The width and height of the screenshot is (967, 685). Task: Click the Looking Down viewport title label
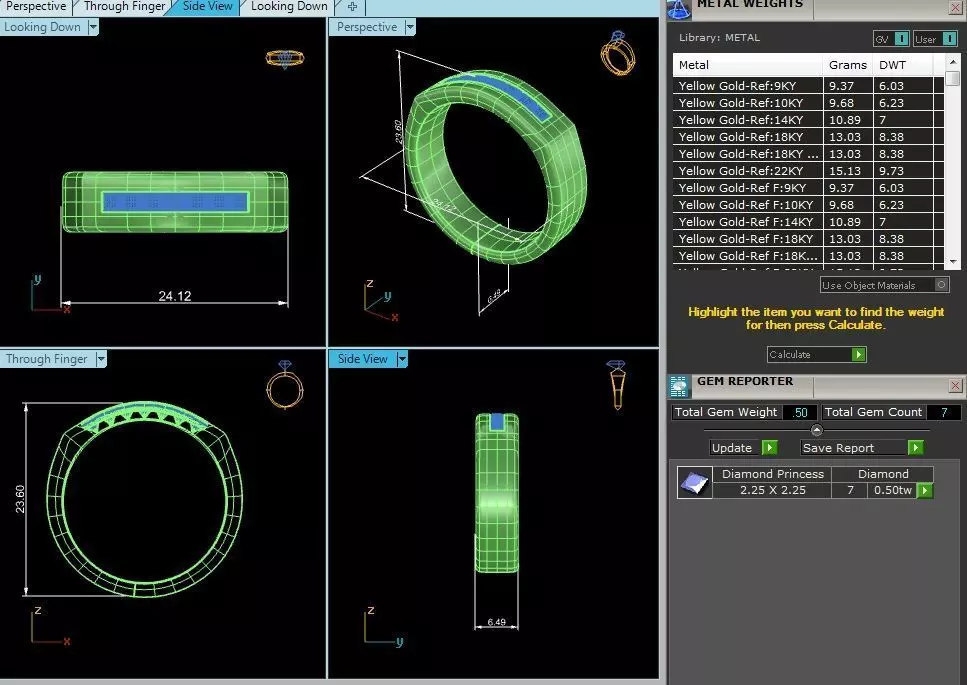(x=43, y=27)
